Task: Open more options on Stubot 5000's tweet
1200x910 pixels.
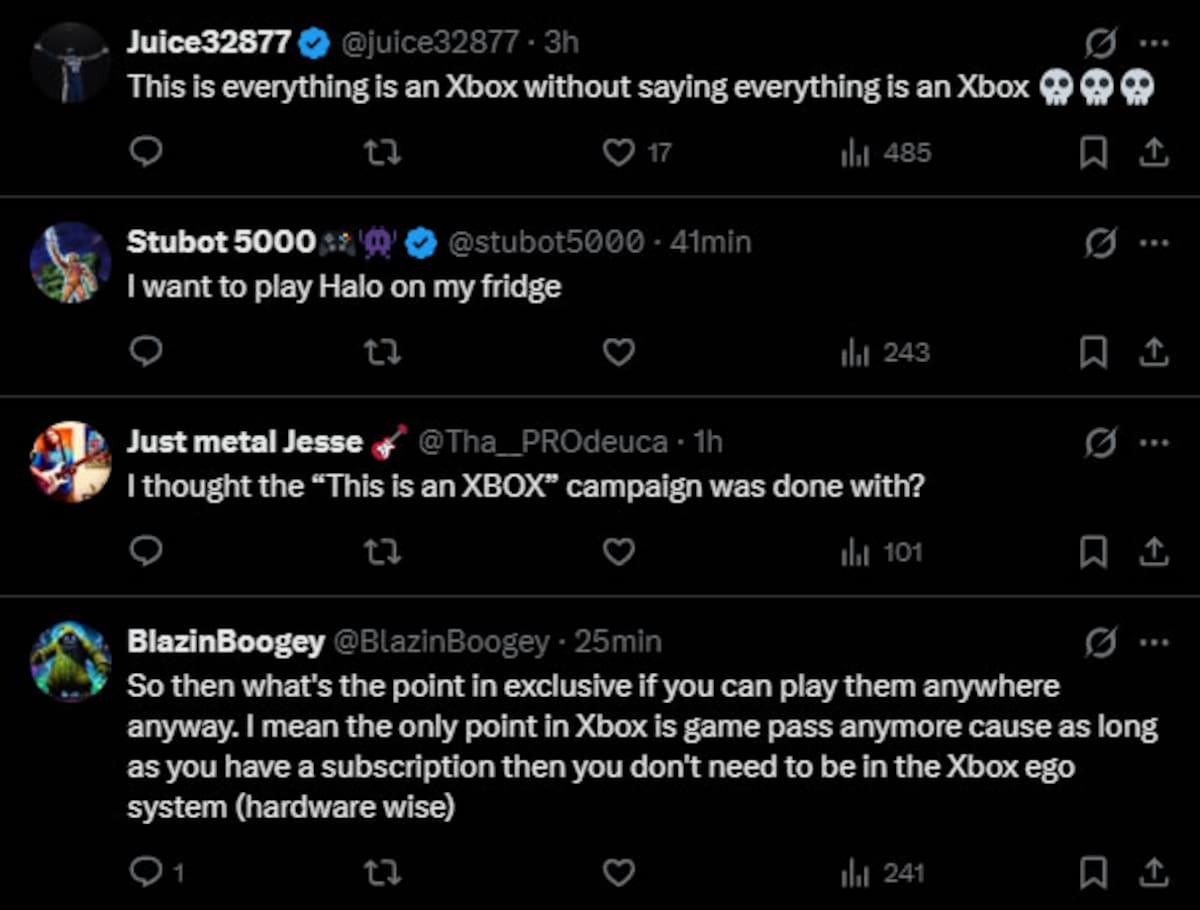Action: point(1153,242)
